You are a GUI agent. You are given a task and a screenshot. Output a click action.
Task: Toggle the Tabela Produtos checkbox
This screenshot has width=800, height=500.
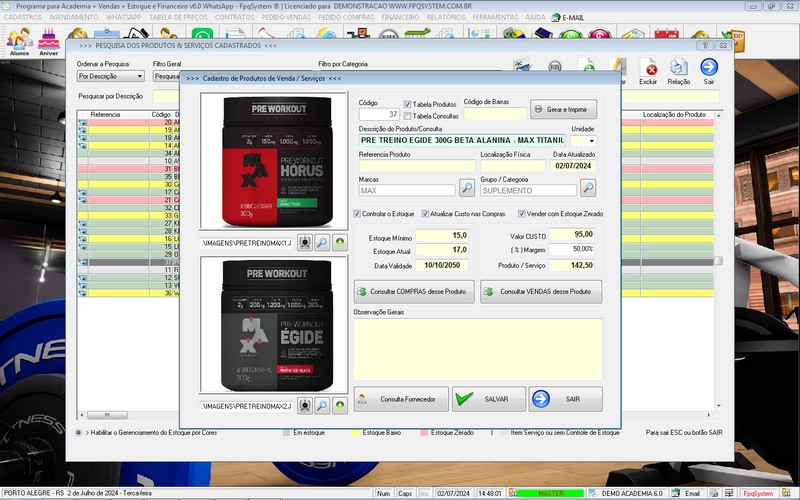point(407,104)
